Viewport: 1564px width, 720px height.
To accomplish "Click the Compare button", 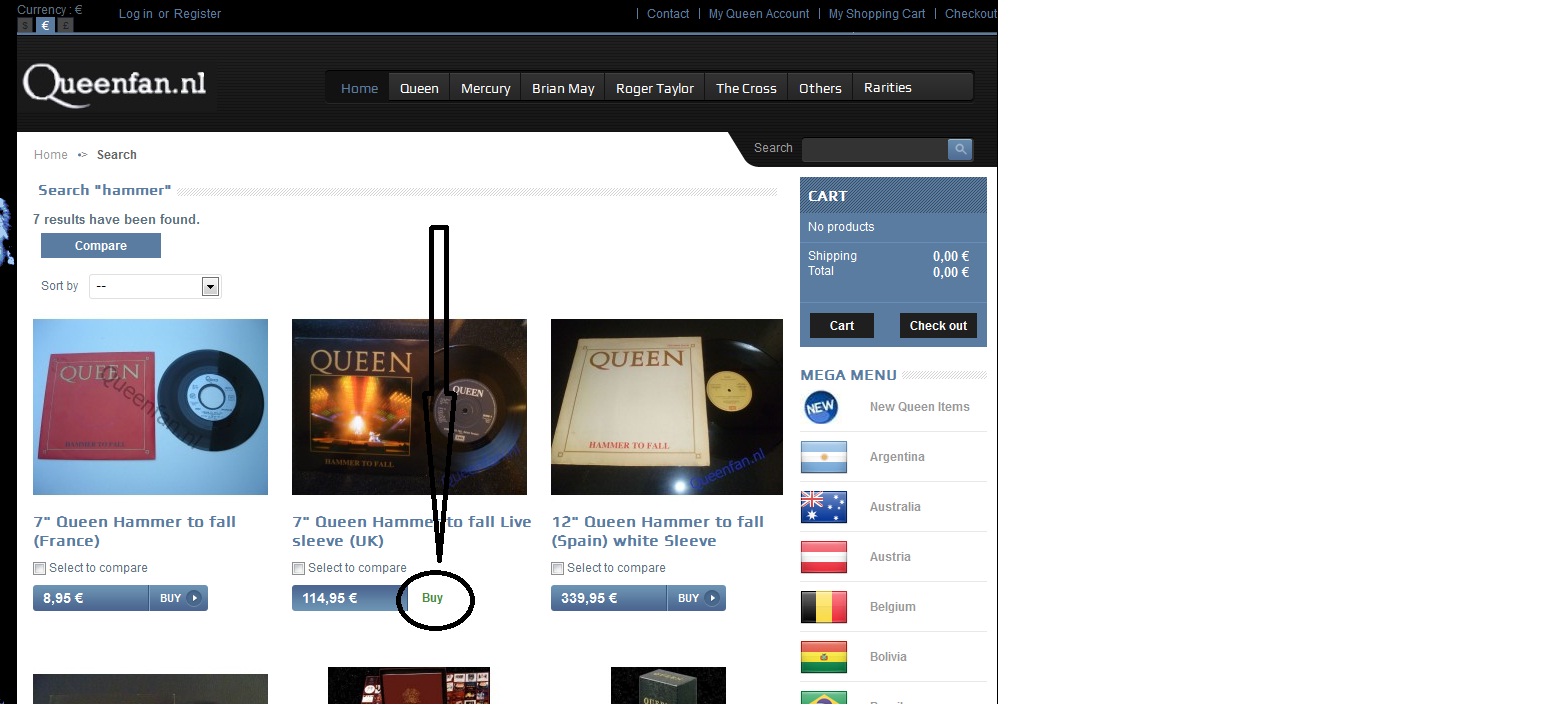I will tap(101, 246).
